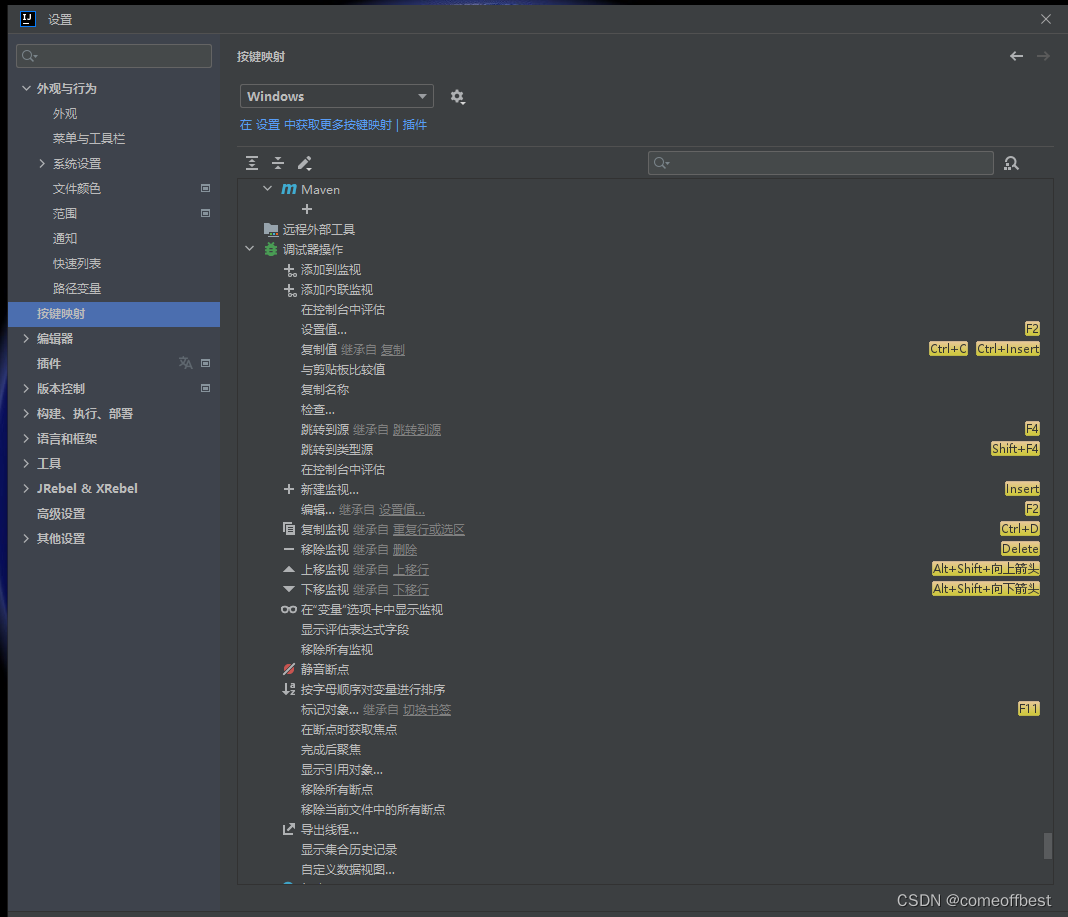The image size is (1068, 917).
Task: Select the 移除所有断点 action row
Action: click(645, 790)
